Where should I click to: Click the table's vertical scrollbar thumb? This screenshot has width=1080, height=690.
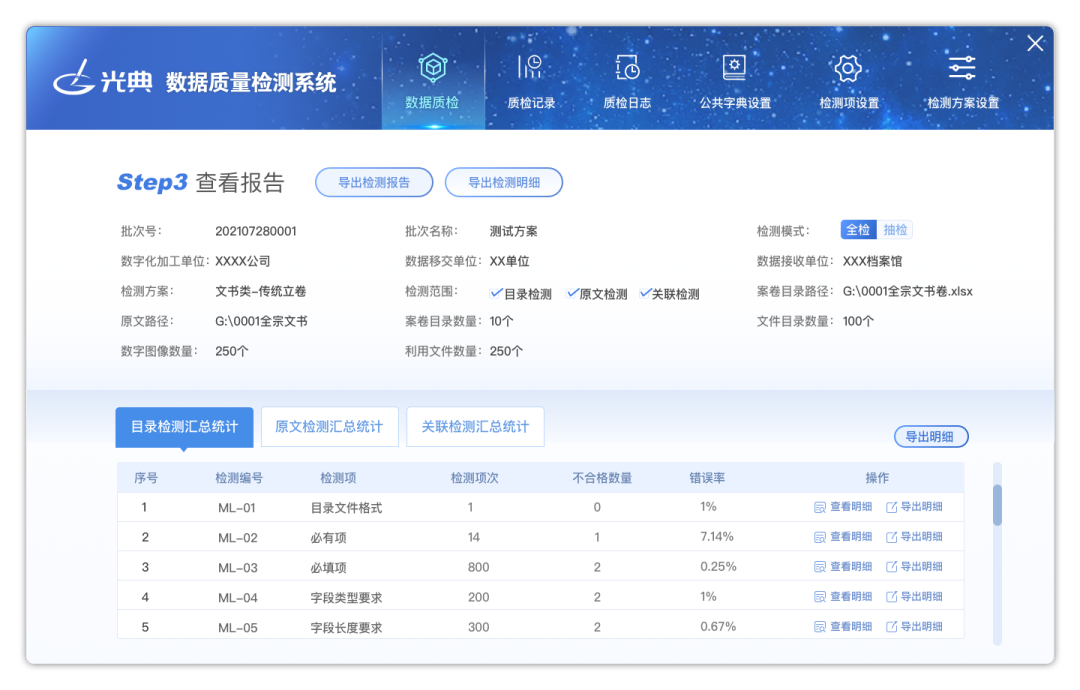click(997, 505)
